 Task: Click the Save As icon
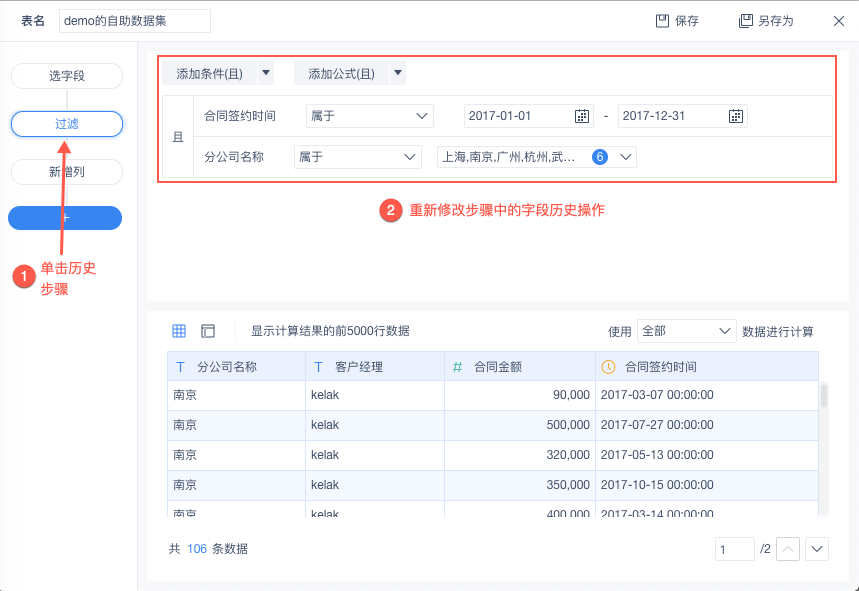point(745,21)
